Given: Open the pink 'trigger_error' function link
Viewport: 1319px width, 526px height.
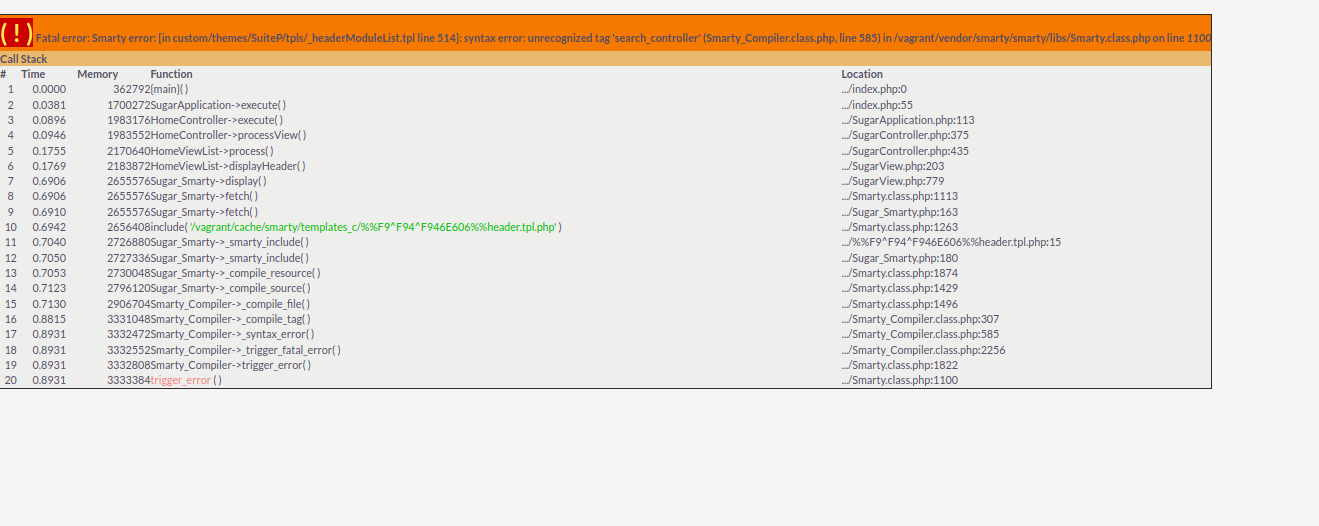Looking at the screenshot, I should 181,380.
